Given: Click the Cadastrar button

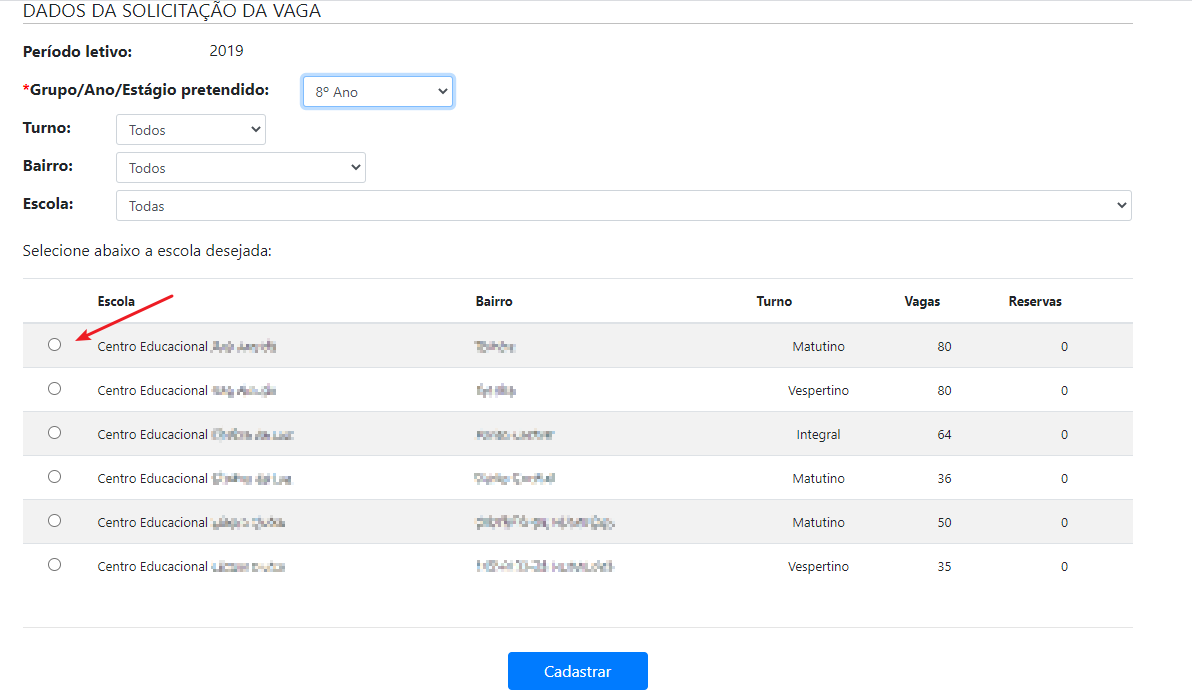Looking at the screenshot, I should [577, 671].
